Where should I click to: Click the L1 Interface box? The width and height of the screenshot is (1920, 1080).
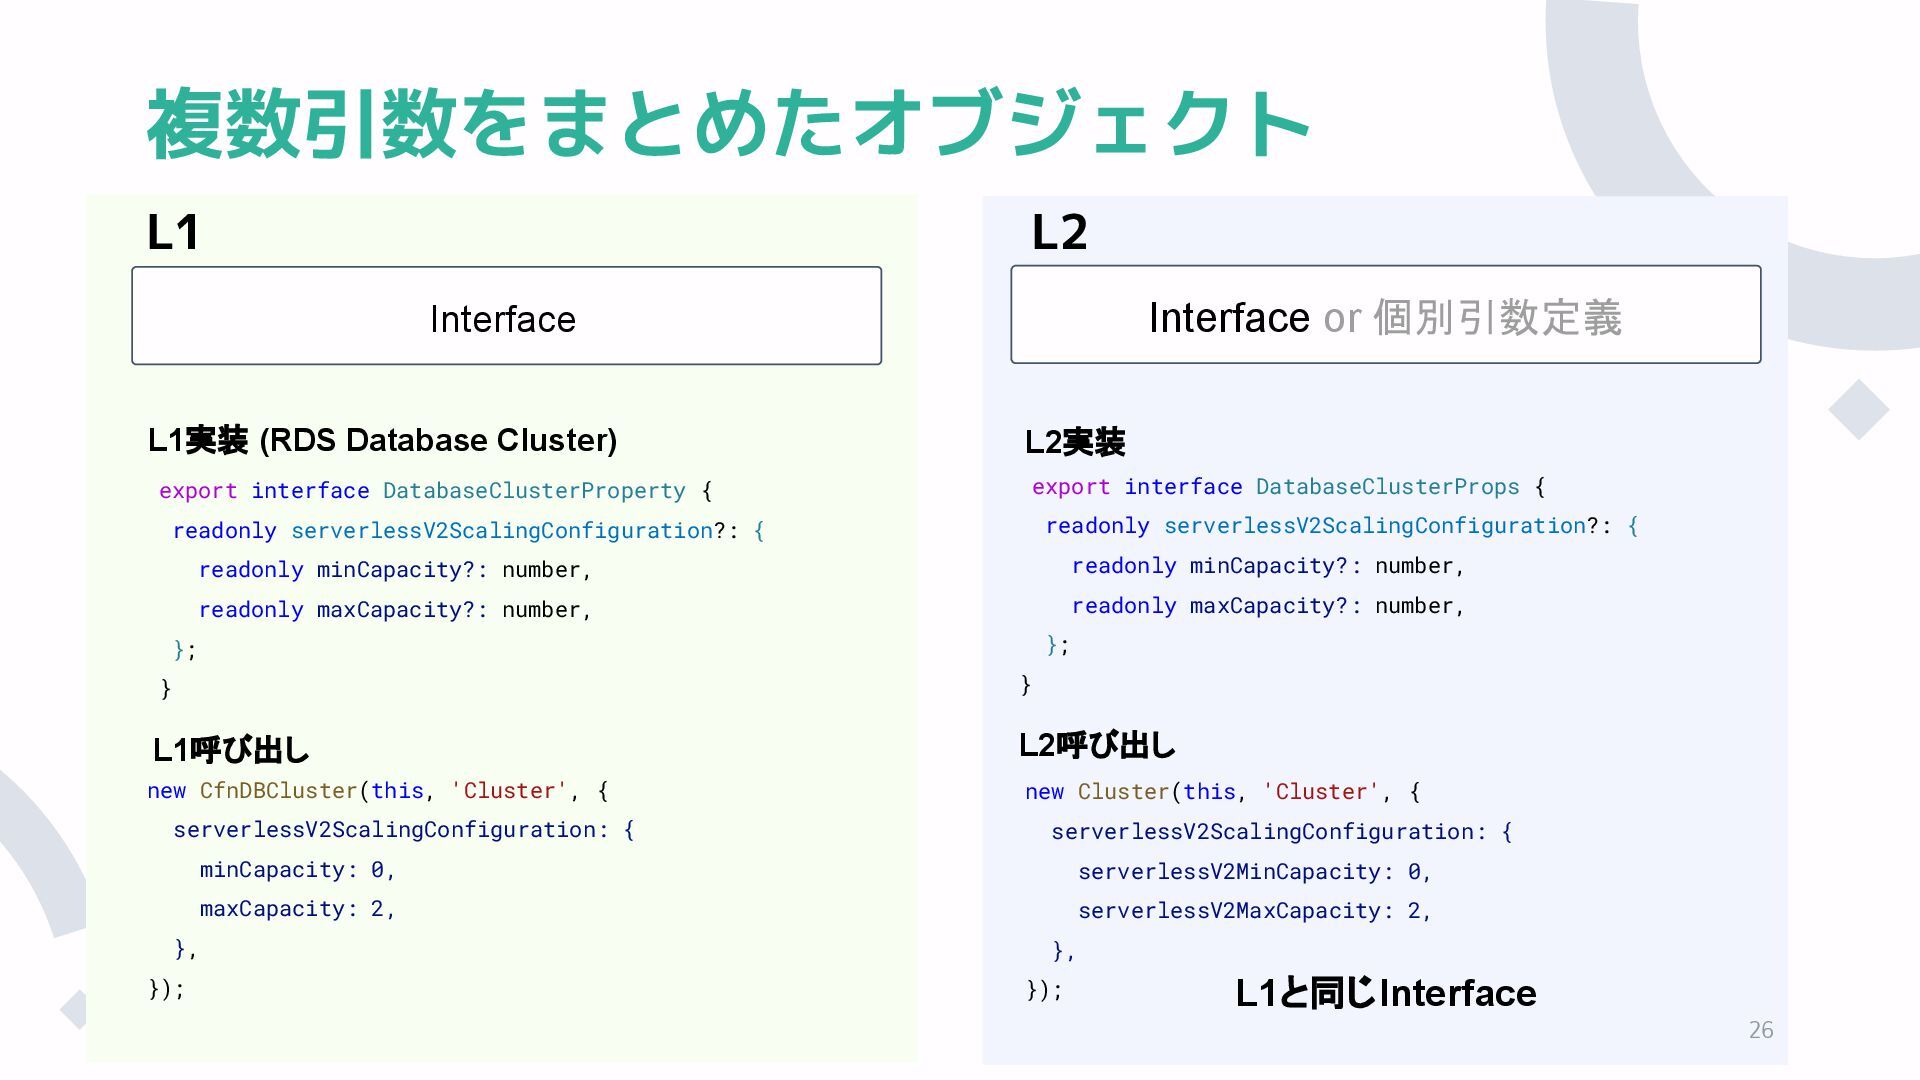[x=506, y=316]
